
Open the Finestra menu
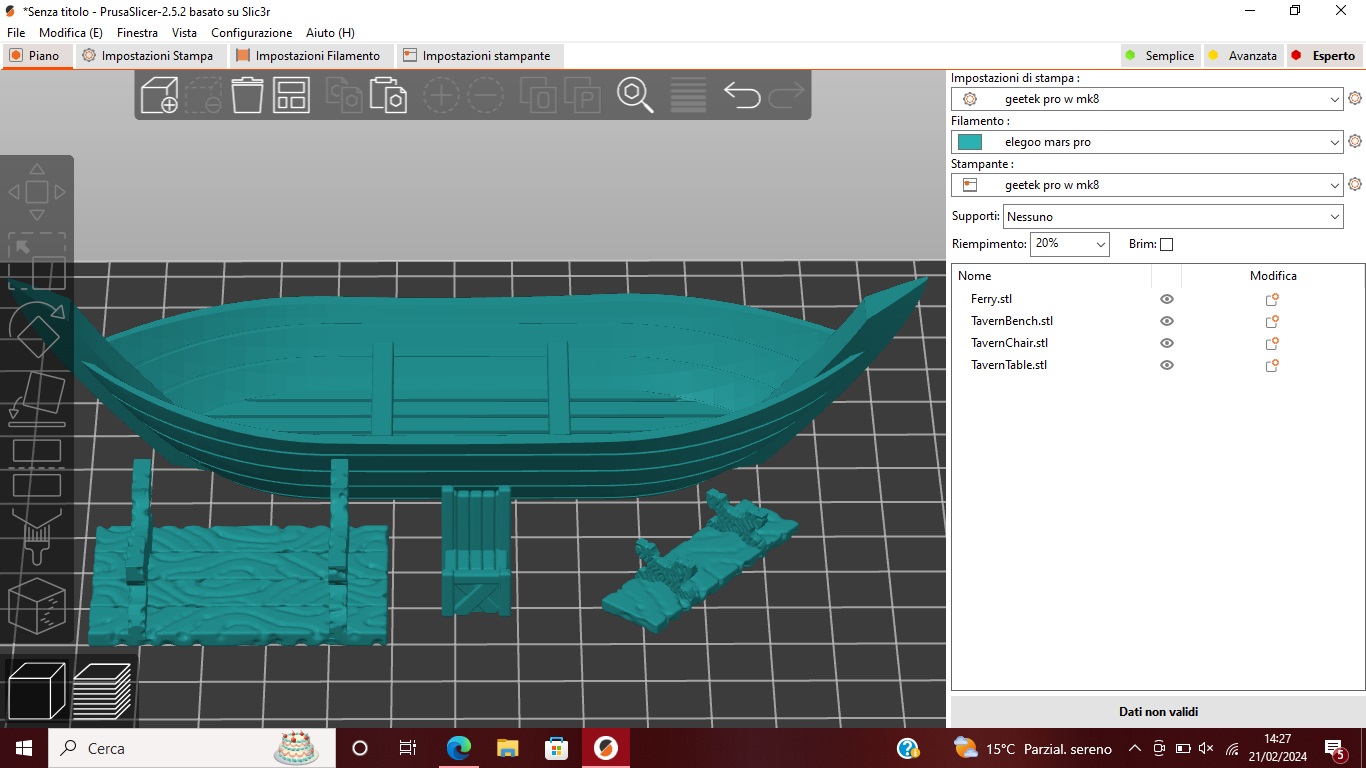pos(137,33)
